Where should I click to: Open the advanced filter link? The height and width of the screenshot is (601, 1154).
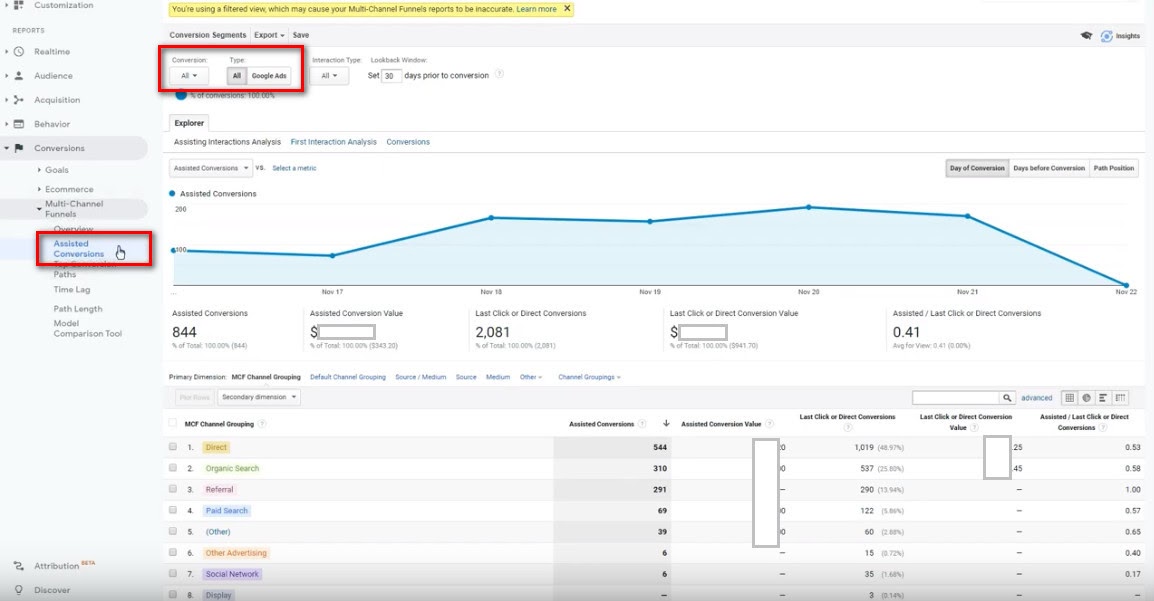point(1036,398)
